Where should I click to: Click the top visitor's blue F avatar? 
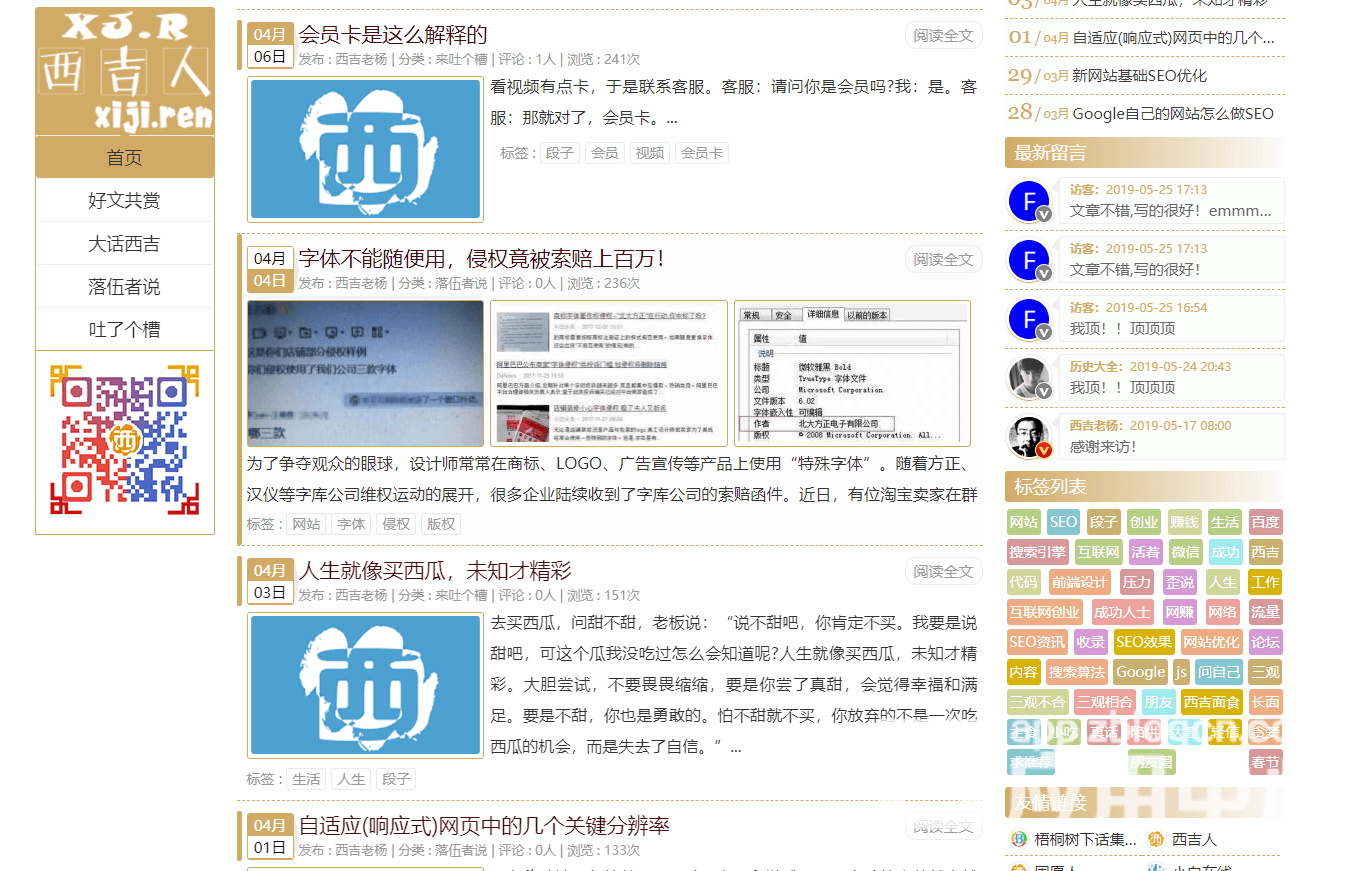[x=1029, y=201]
